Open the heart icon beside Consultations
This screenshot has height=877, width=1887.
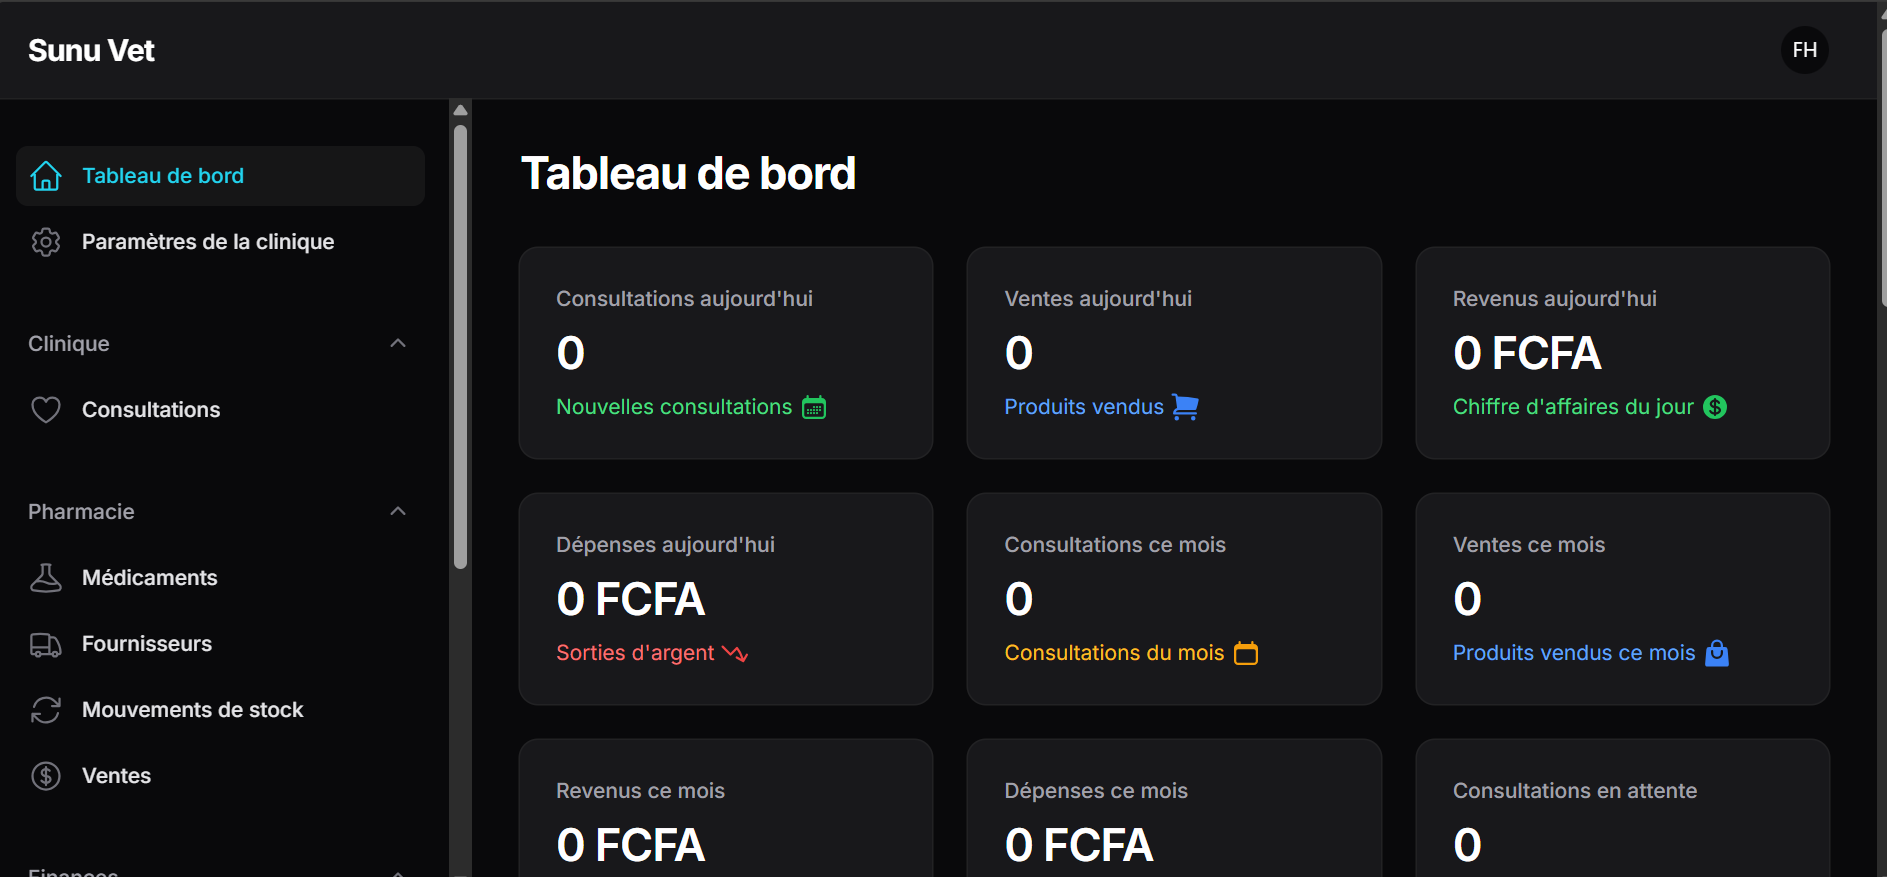click(46, 409)
